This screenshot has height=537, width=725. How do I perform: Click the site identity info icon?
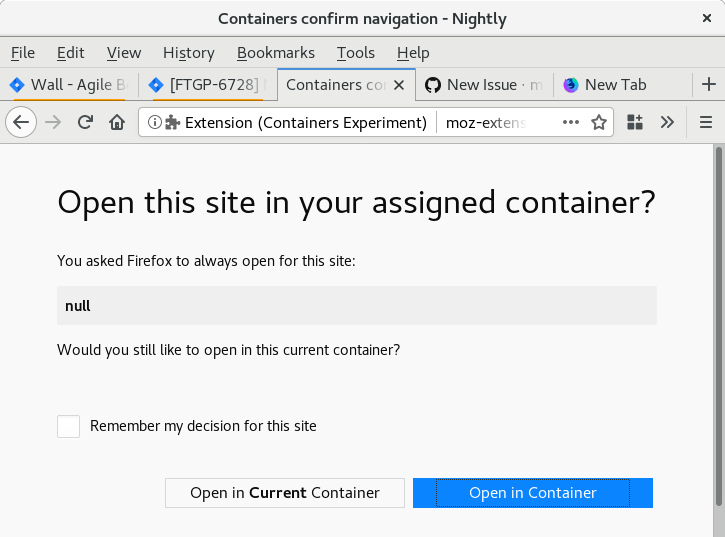point(155,122)
